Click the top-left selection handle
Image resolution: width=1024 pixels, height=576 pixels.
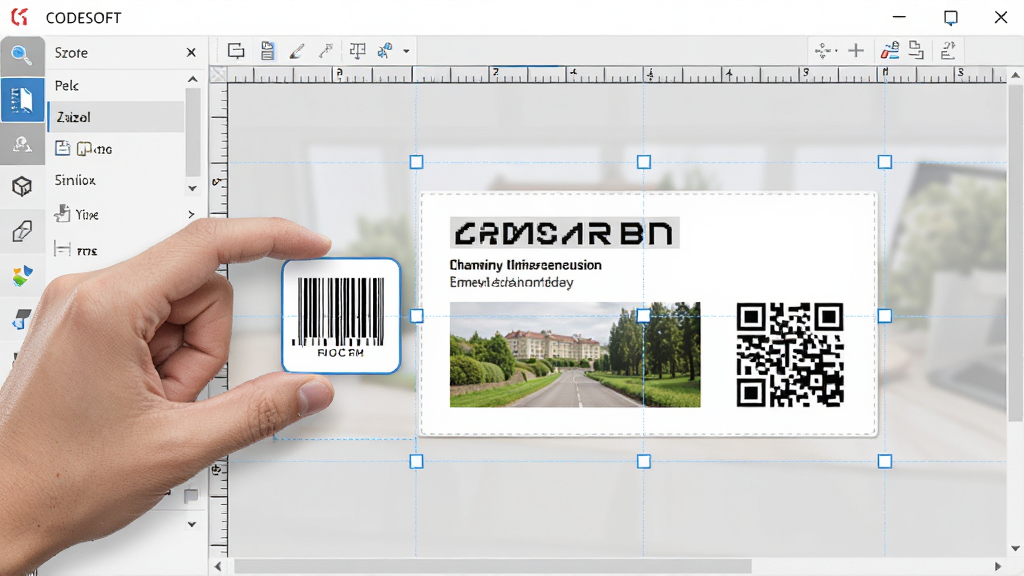coord(416,162)
